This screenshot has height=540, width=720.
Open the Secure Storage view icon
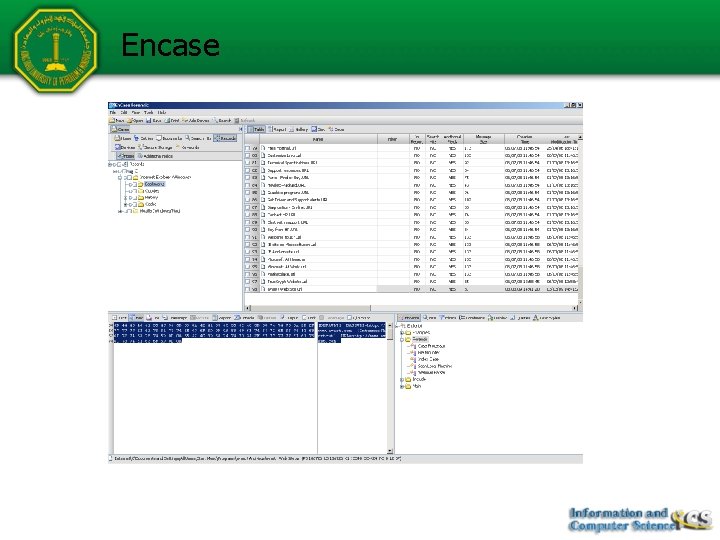coord(155,147)
